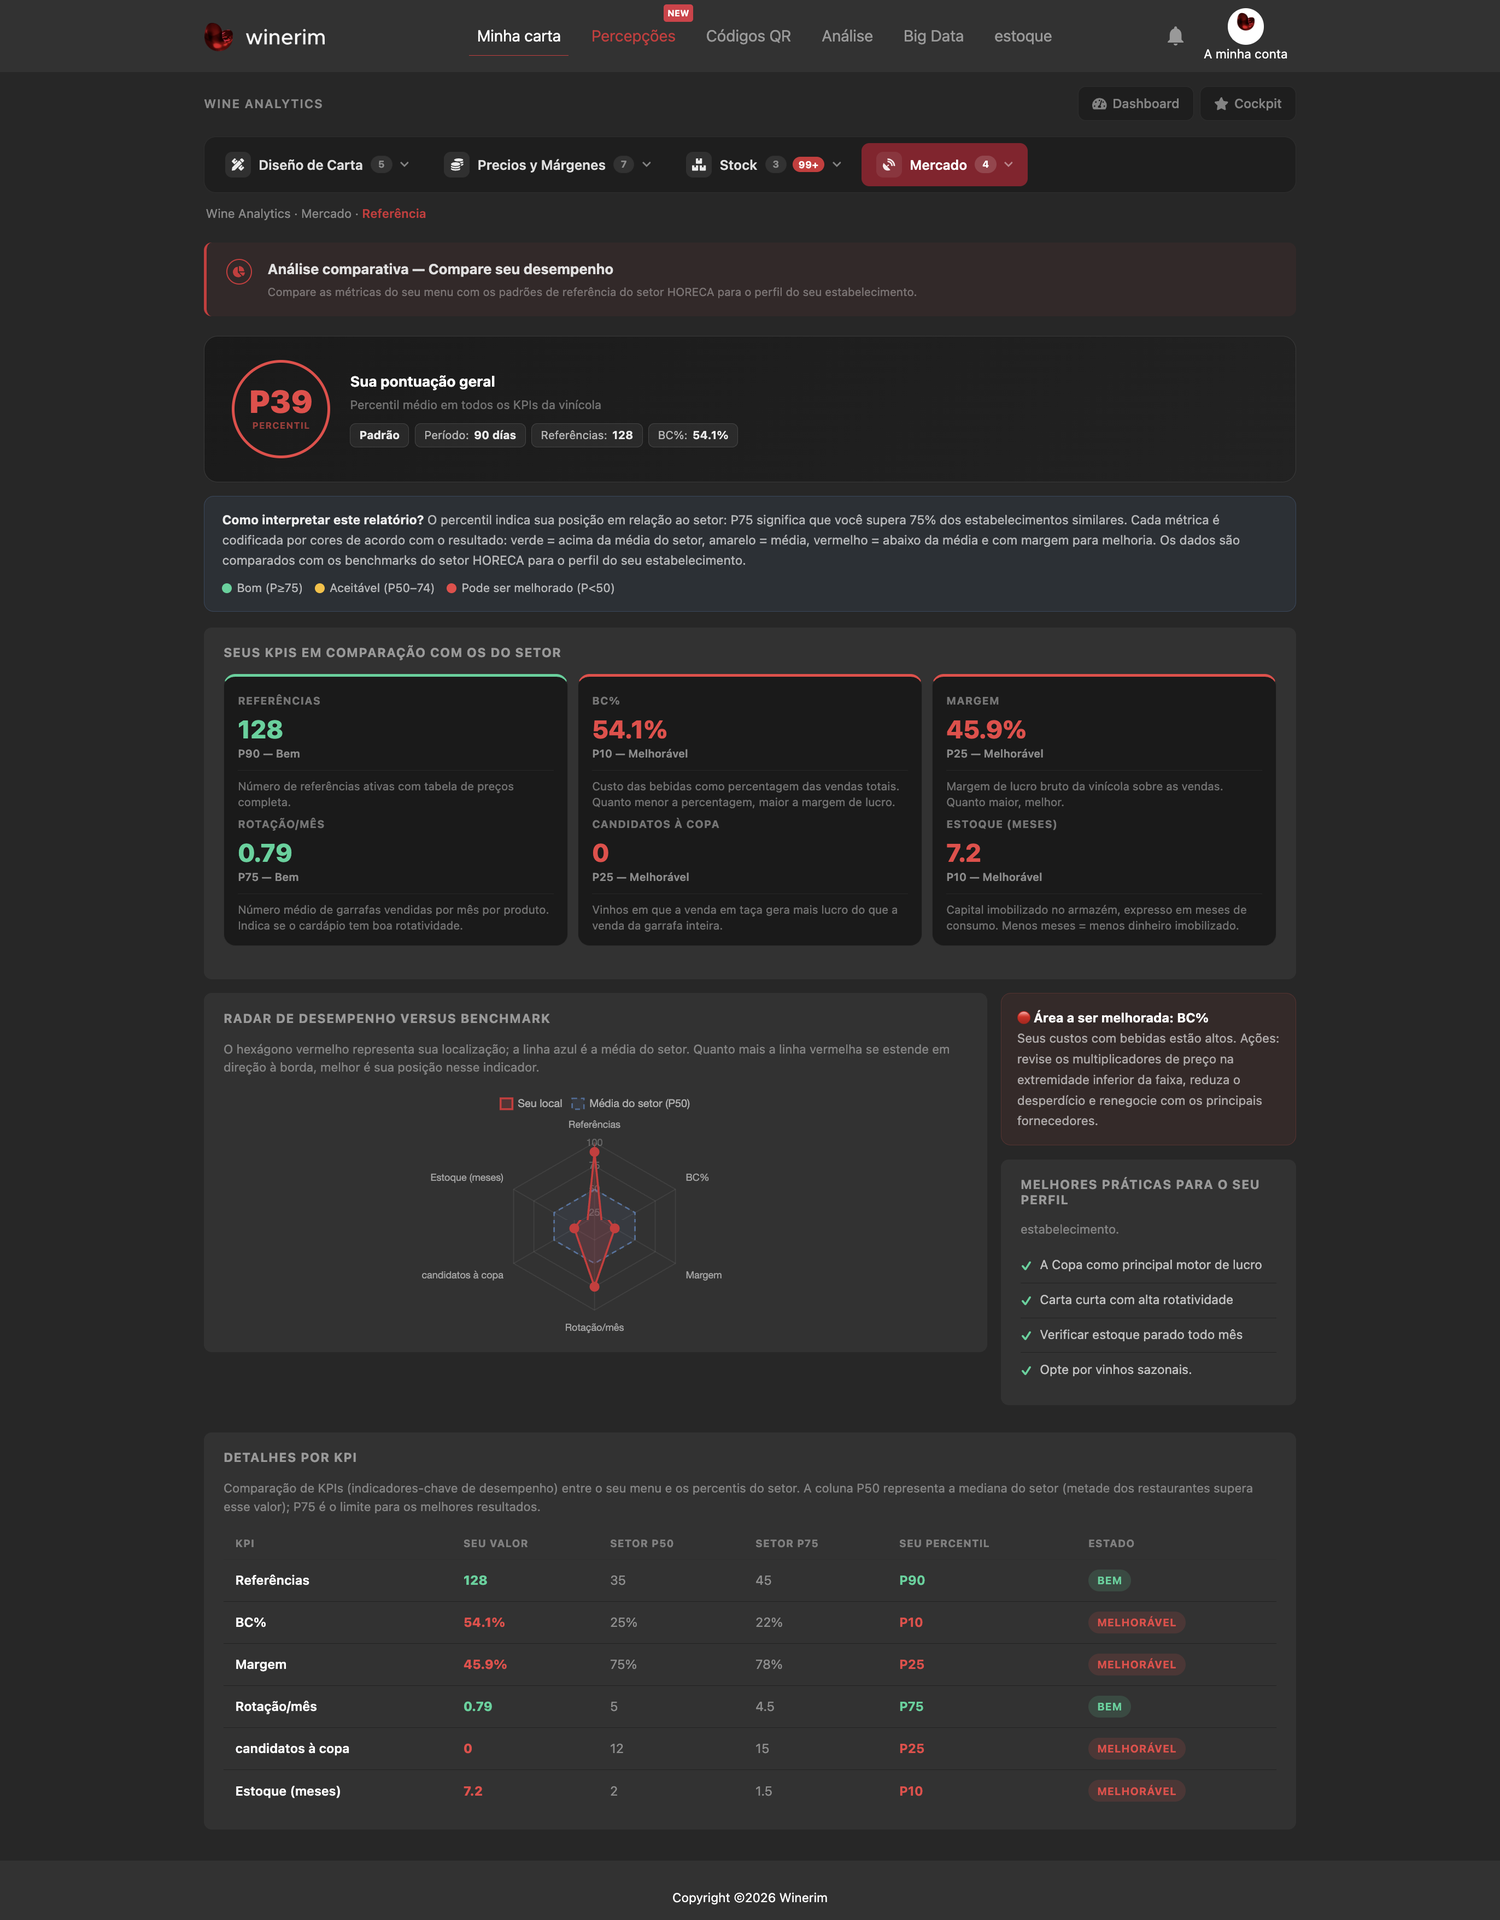Click checkmark beside Verificar estoque parado
This screenshot has height=1920, width=1500.
pyautogui.click(x=1026, y=1336)
